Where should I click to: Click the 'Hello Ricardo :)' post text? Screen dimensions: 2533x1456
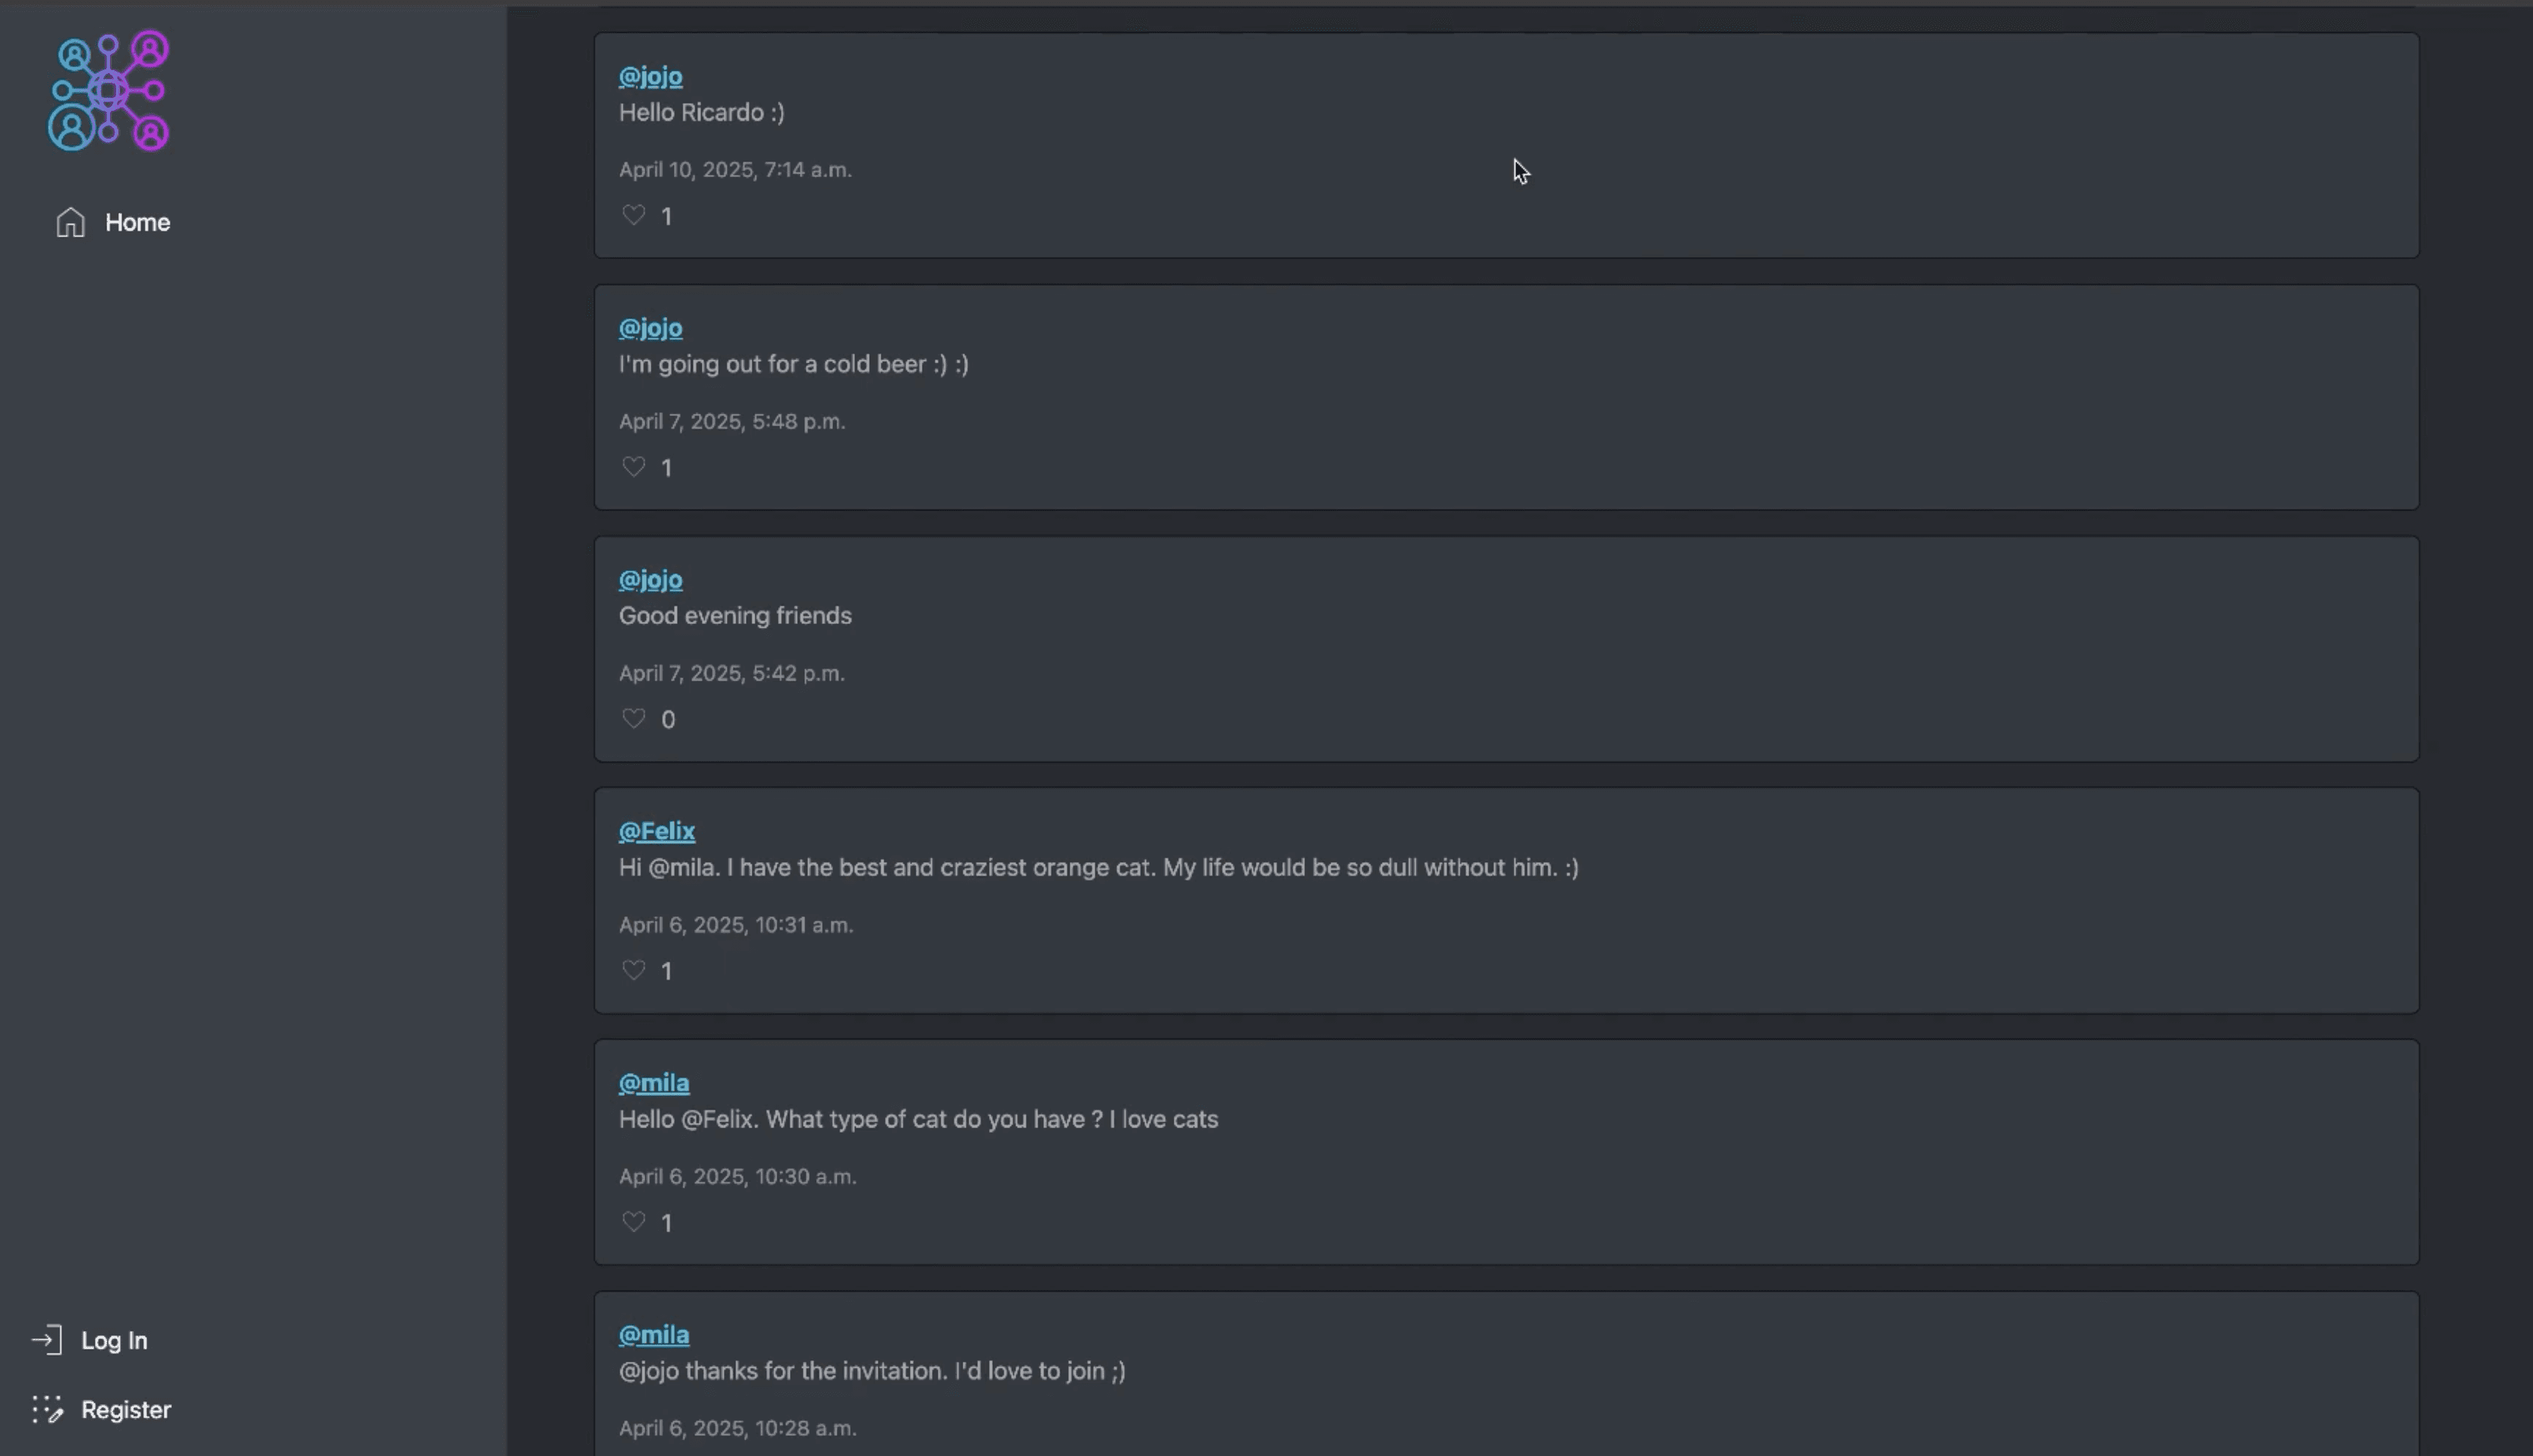[701, 112]
